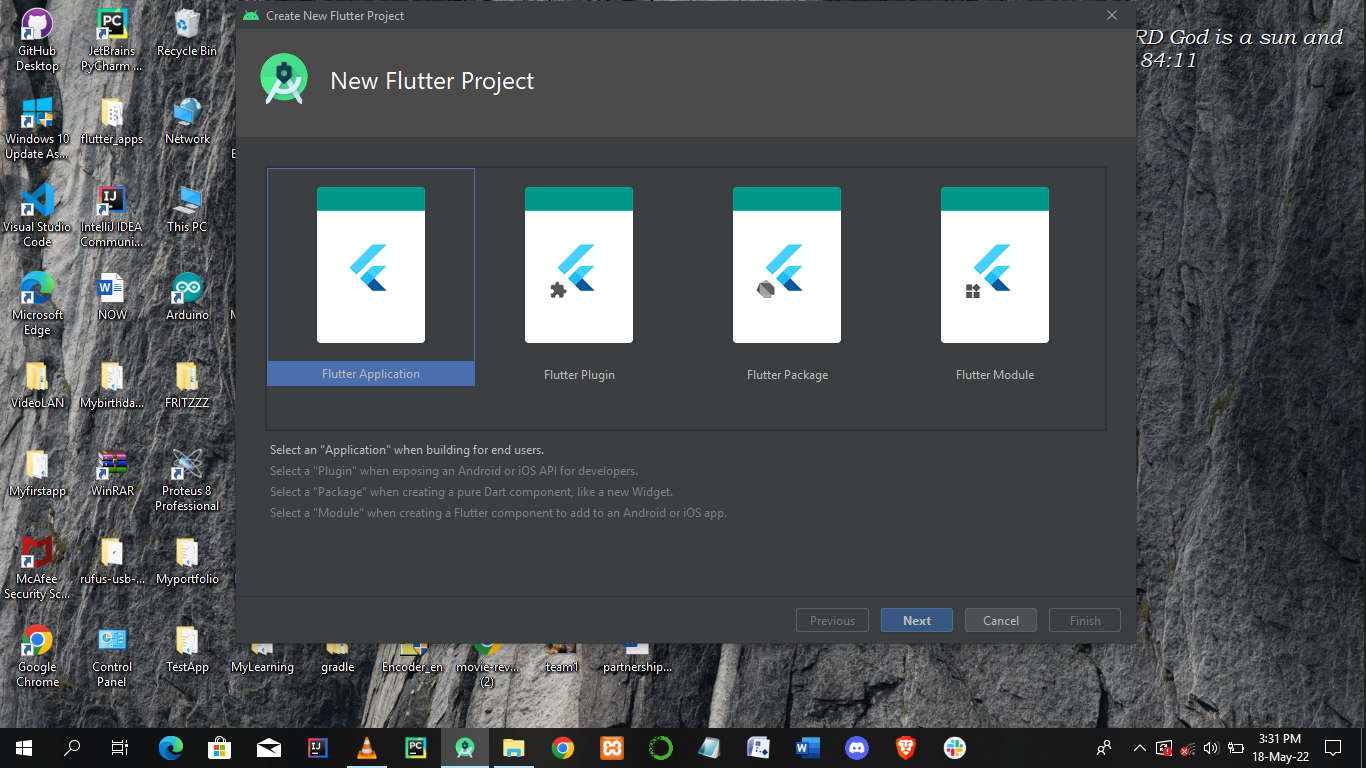The image size is (1366, 768).
Task: Click the Finish button
Action: pos(1085,620)
